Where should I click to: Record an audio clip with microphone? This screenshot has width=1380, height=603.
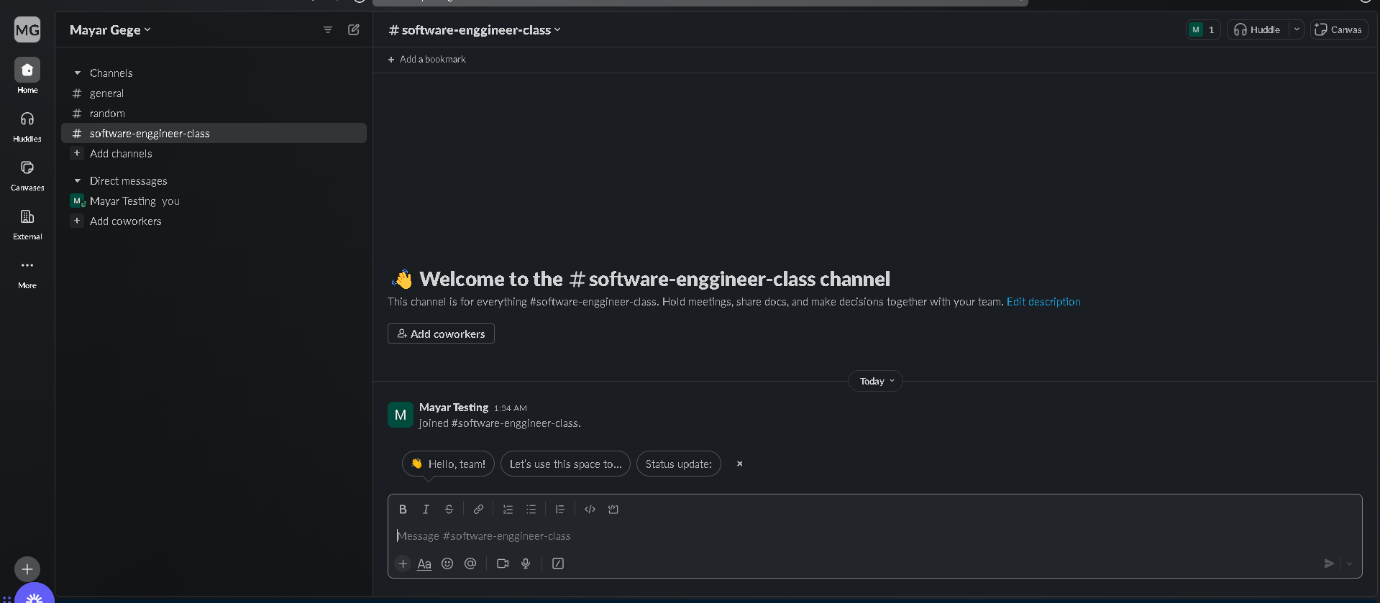[526, 563]
